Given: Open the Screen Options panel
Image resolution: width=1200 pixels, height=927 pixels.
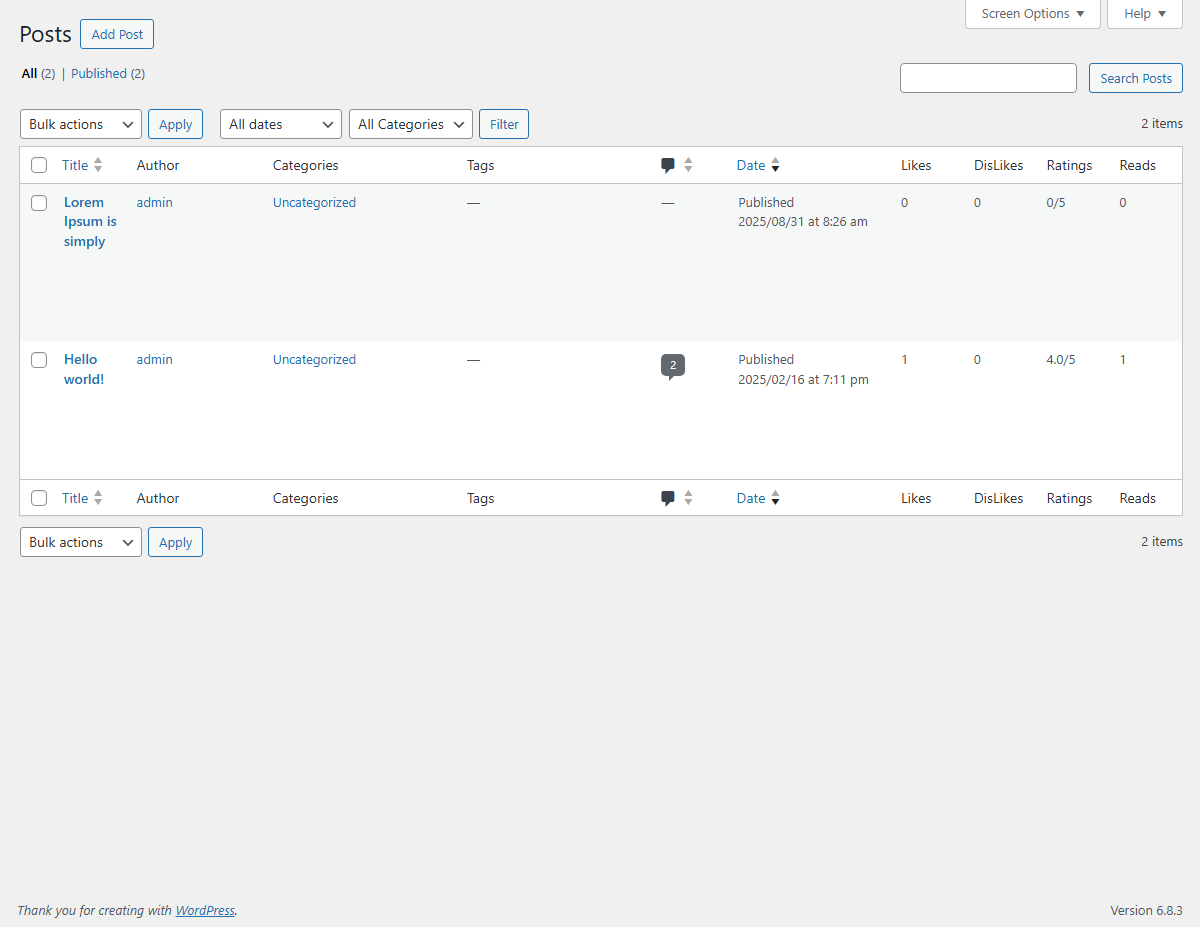Looking at the screenshot, I should (x=1032, y=13).
